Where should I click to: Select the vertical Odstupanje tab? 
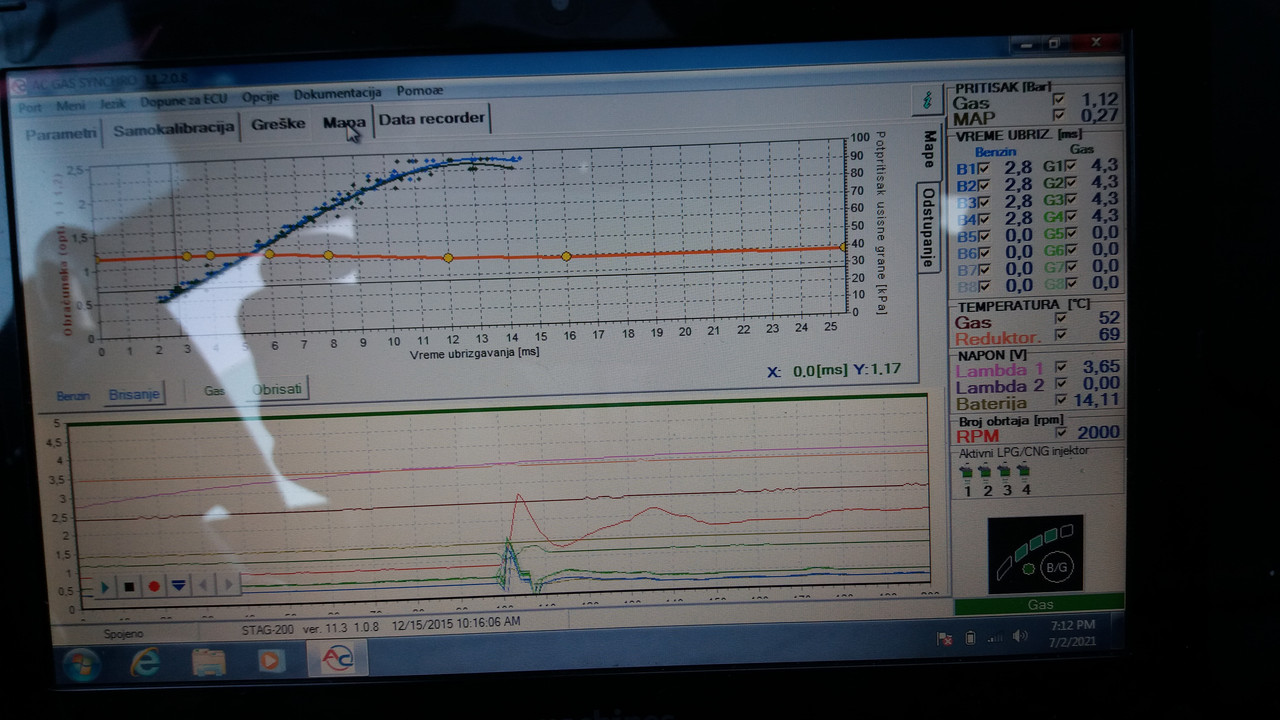click(928, 228)
